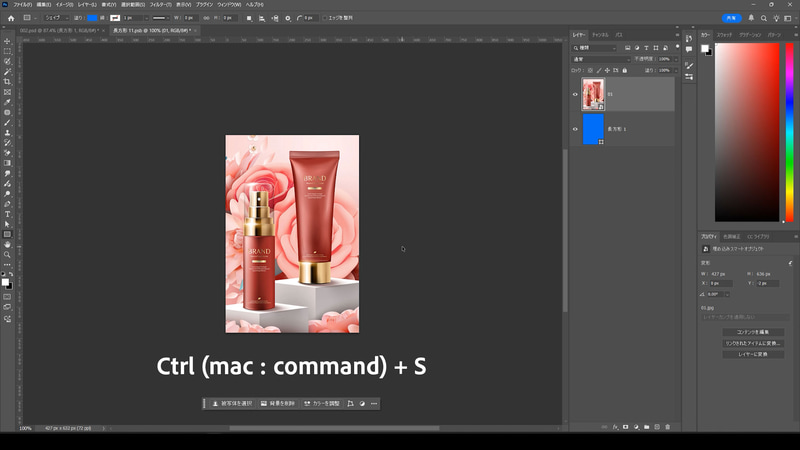800x450 pixels.
Task: Click the Home icon in options bar
Action: coord(11,18)
